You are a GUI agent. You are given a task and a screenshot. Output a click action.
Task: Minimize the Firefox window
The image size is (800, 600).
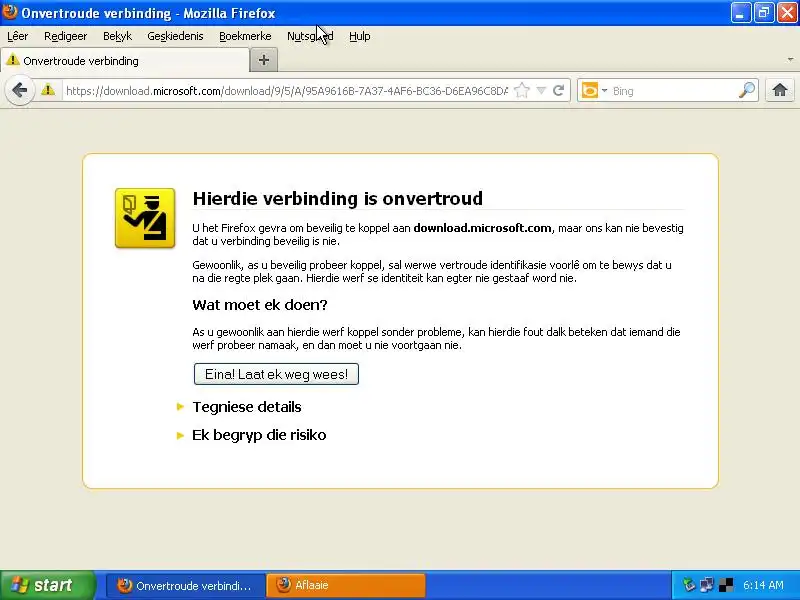(x=741, y=13)
